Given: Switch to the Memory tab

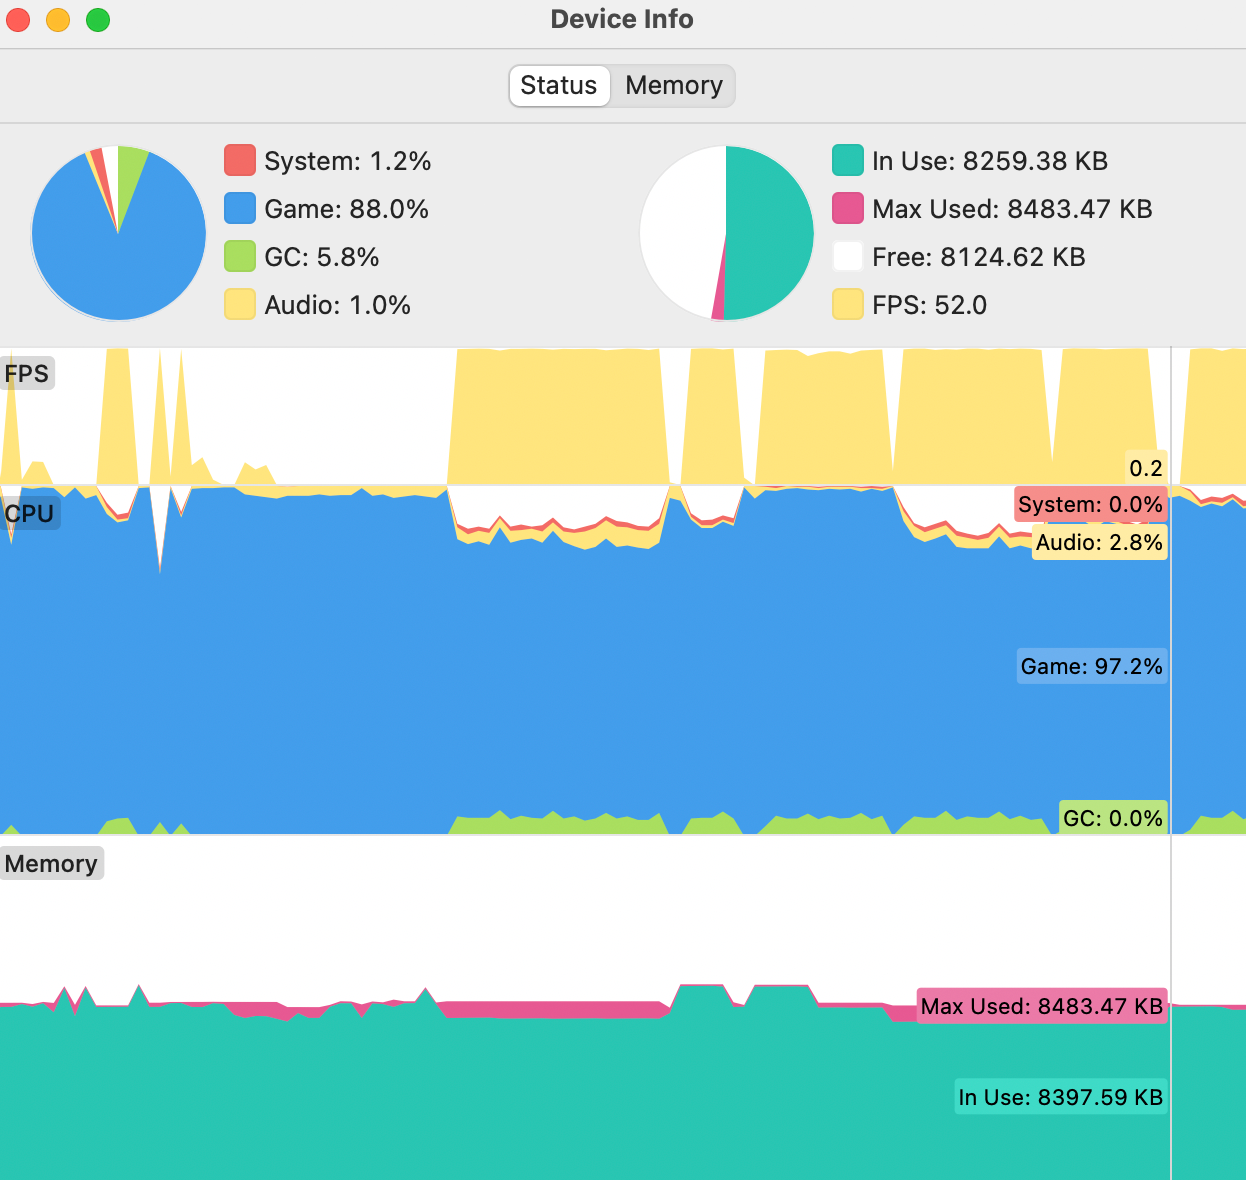Looking at the screenshot, I should pos(673,85).
